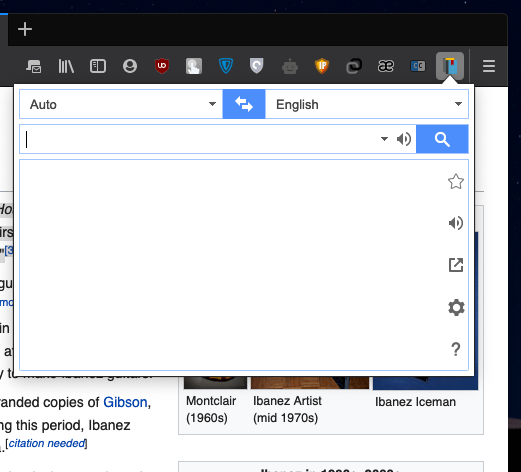This screenshot has height=472, width=521.
Task: Open the æ ligature extension icon
Action: (x=386, y=66)
